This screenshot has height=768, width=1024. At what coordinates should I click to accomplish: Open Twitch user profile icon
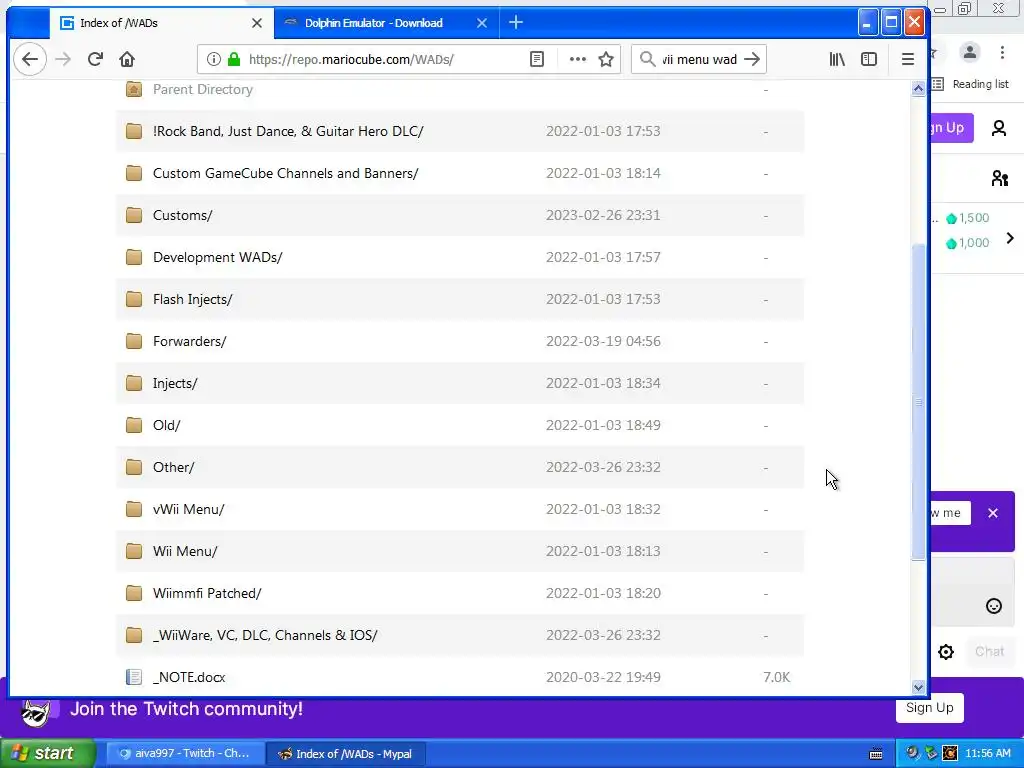coord(999,128)
